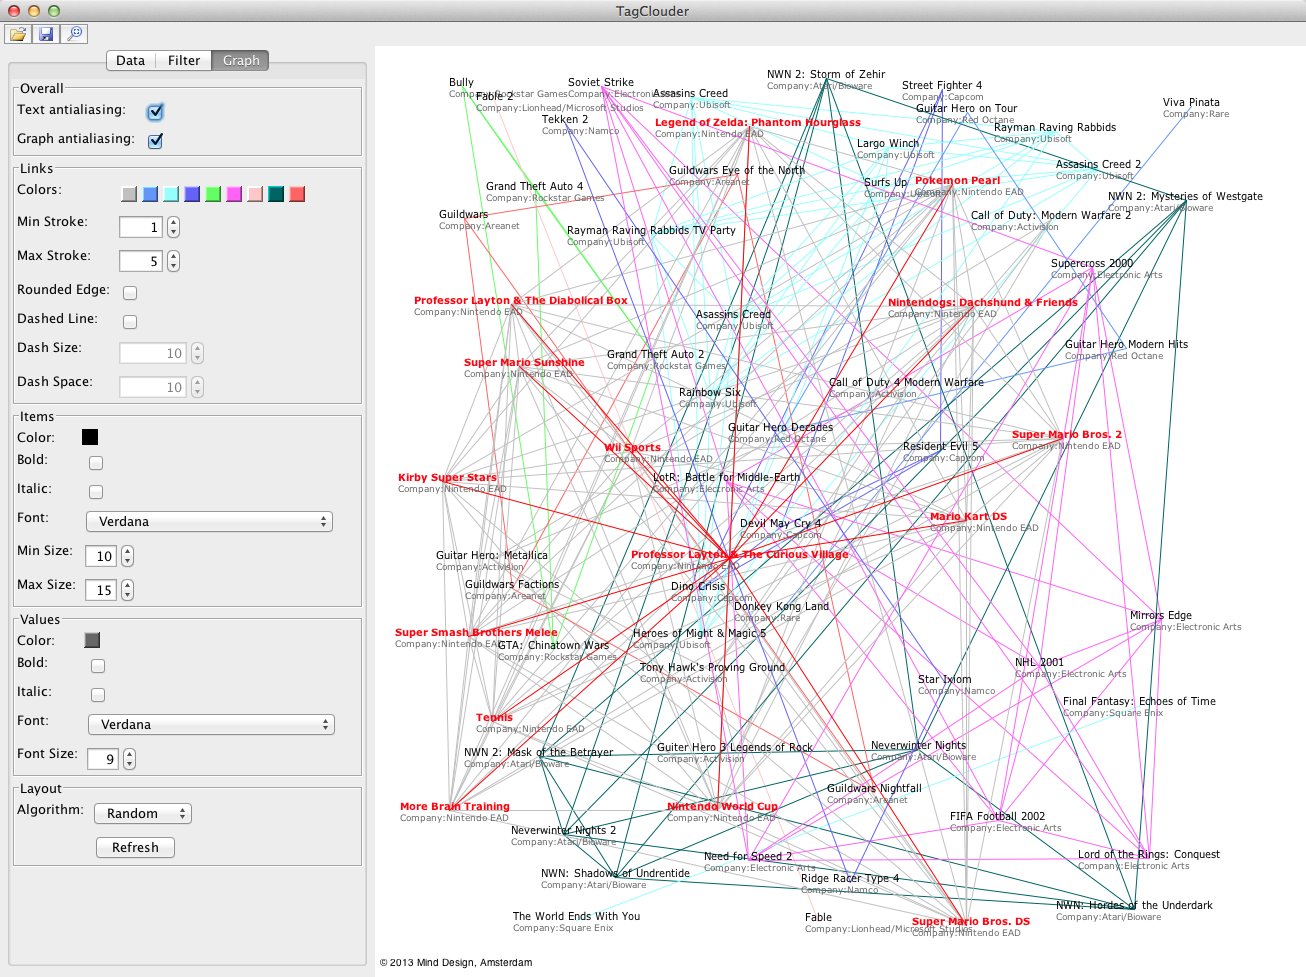Uncheck Graph antialiasing
Screen dimensions: 1306x977
(x=155, y=141)
